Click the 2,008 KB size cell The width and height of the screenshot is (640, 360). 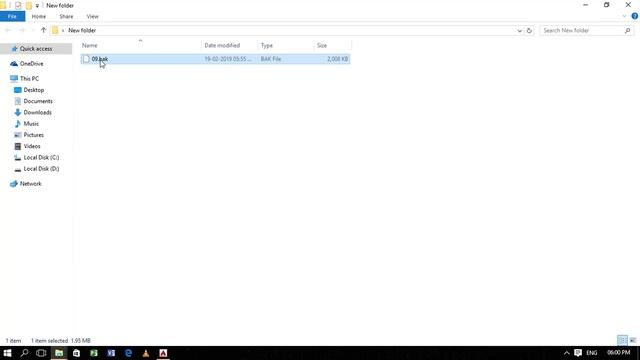(x=338, y=59)
